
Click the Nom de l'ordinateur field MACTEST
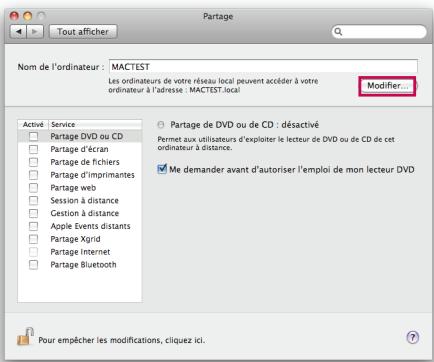(x=263, y=67)
